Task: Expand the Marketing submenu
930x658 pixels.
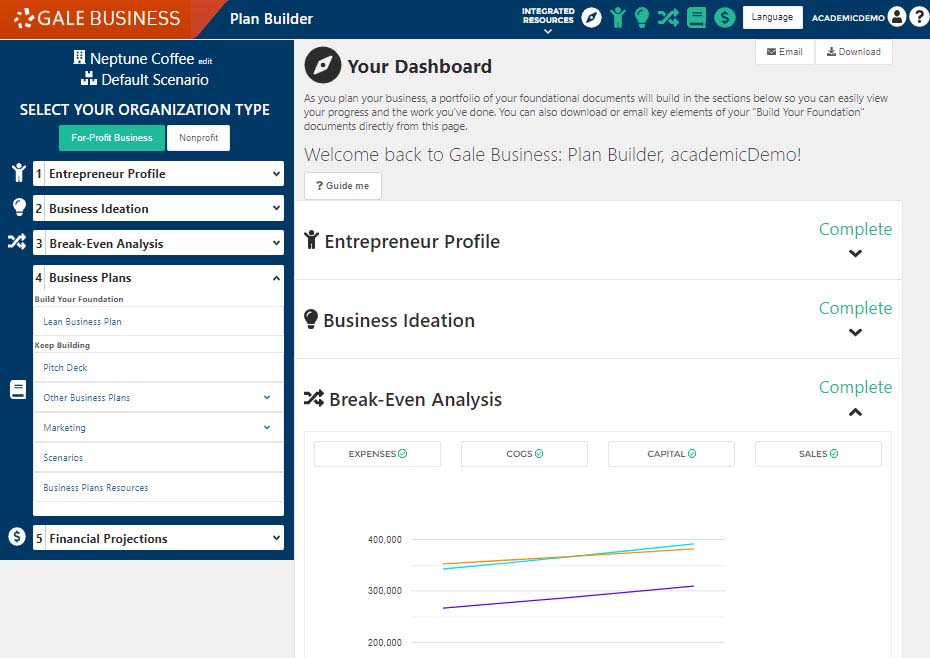Action: [x=158, y=427]
